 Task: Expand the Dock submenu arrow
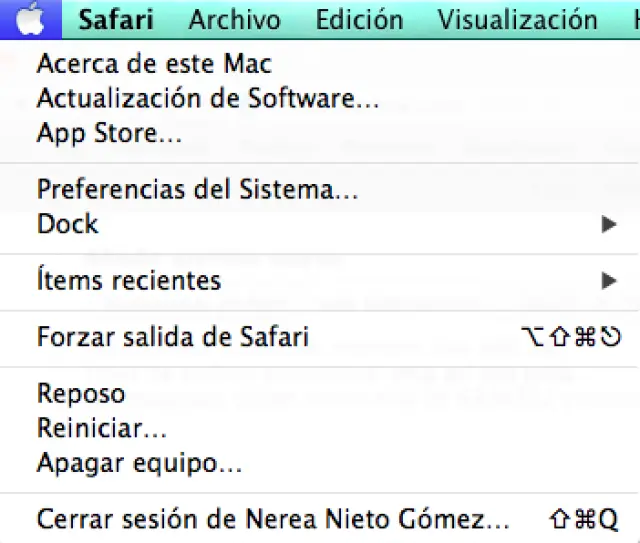pos(609,224)
